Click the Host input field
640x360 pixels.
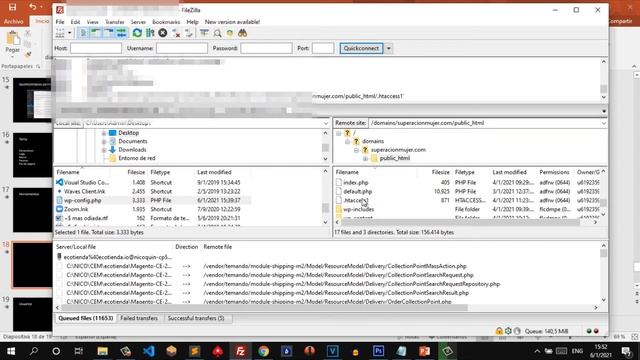96,48
